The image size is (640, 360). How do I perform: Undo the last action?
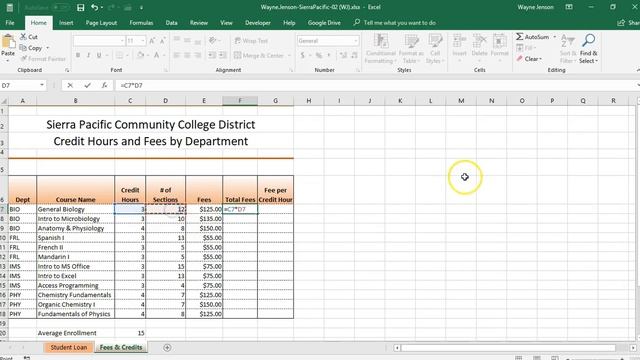[x=95, y=7]
